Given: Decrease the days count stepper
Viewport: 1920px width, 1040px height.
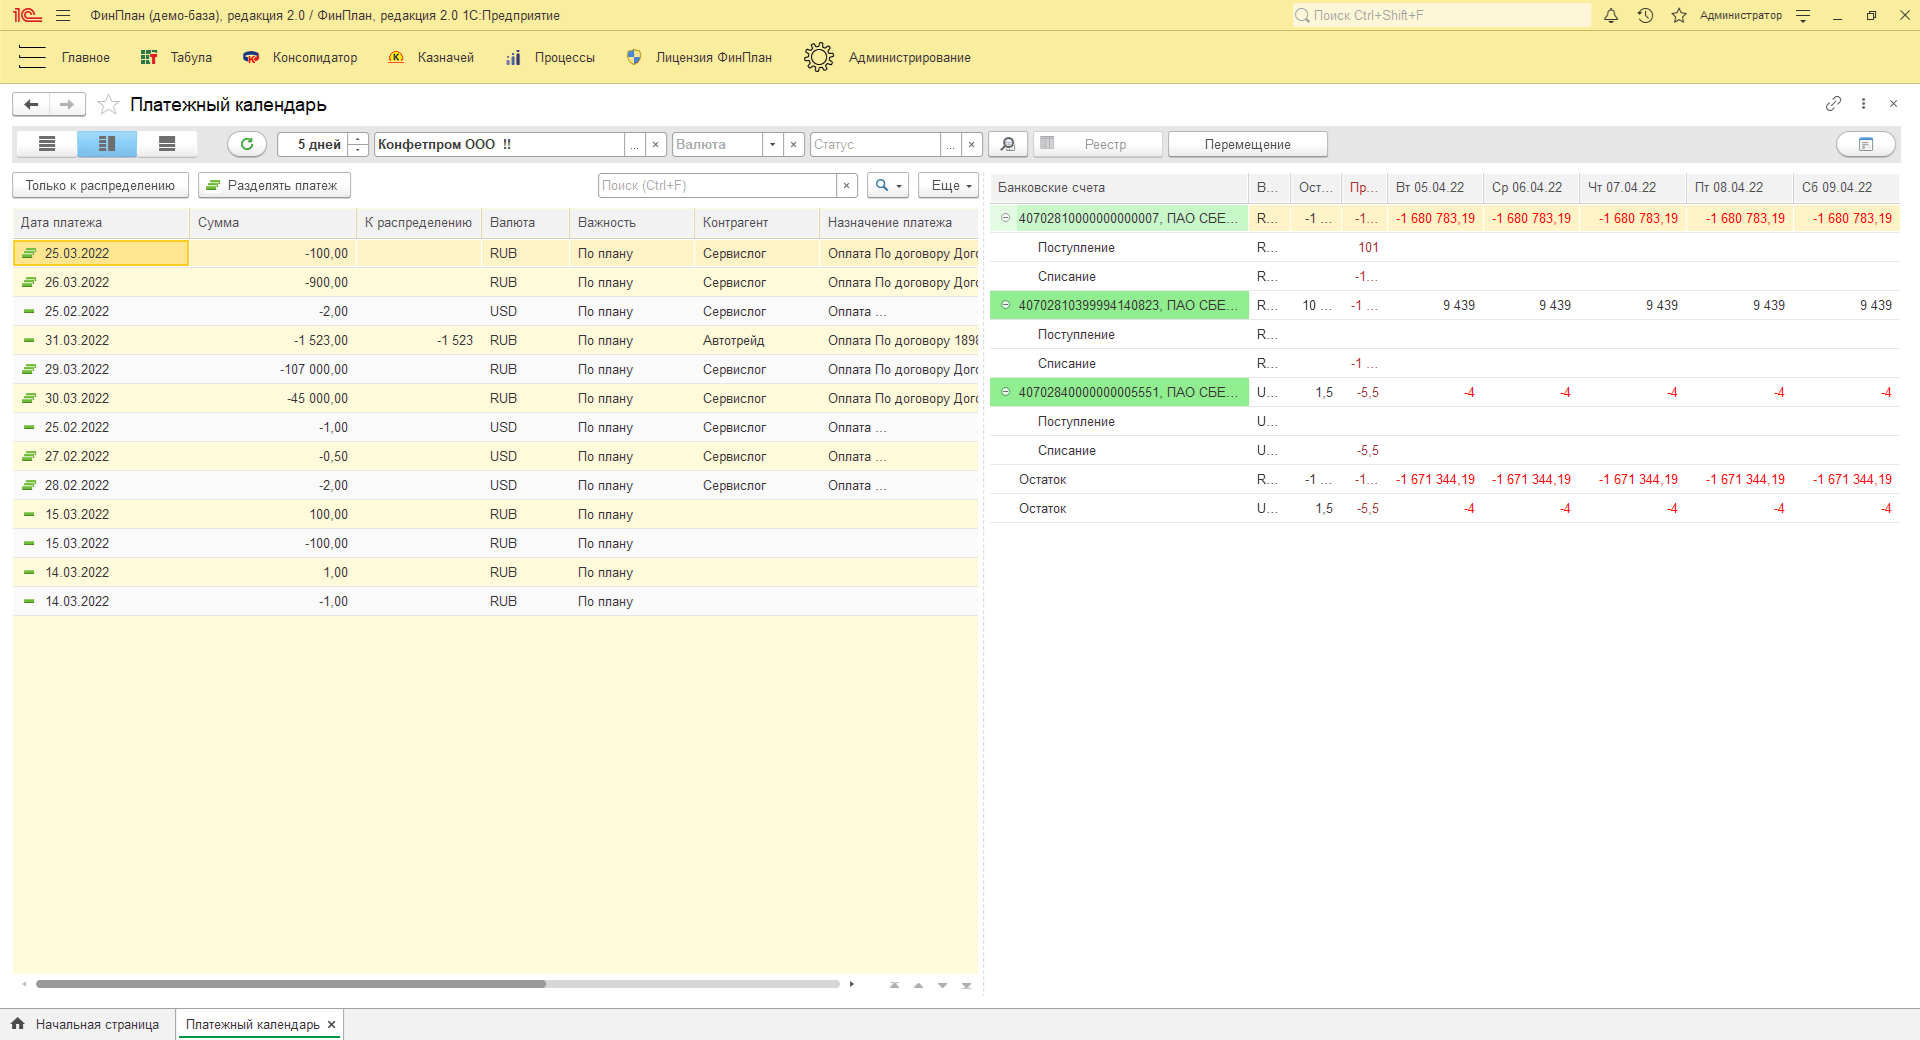Looking at the screenshot, I should click(x=357, y=151).
